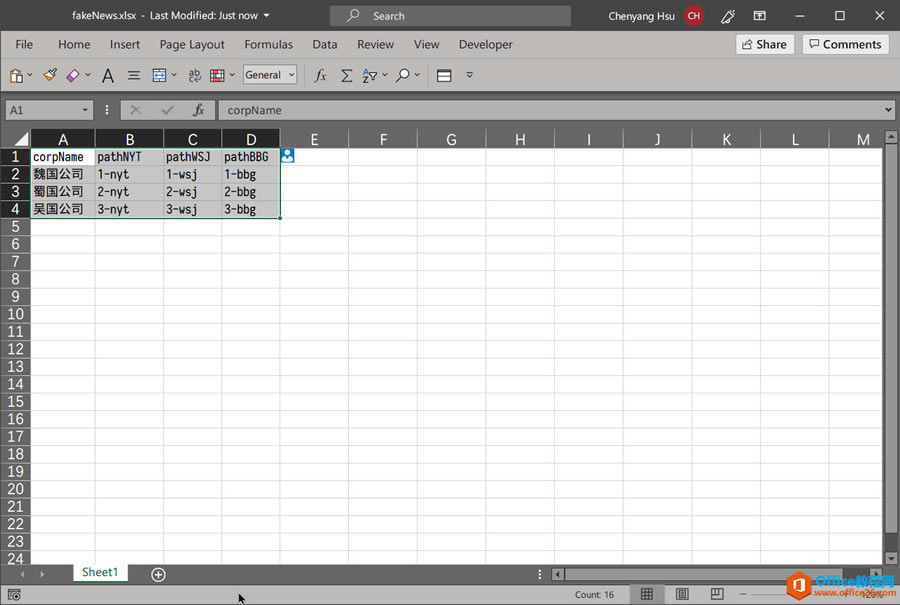
Task: Click the Share button
Action: pyautogui.click(x=764, y=44)
